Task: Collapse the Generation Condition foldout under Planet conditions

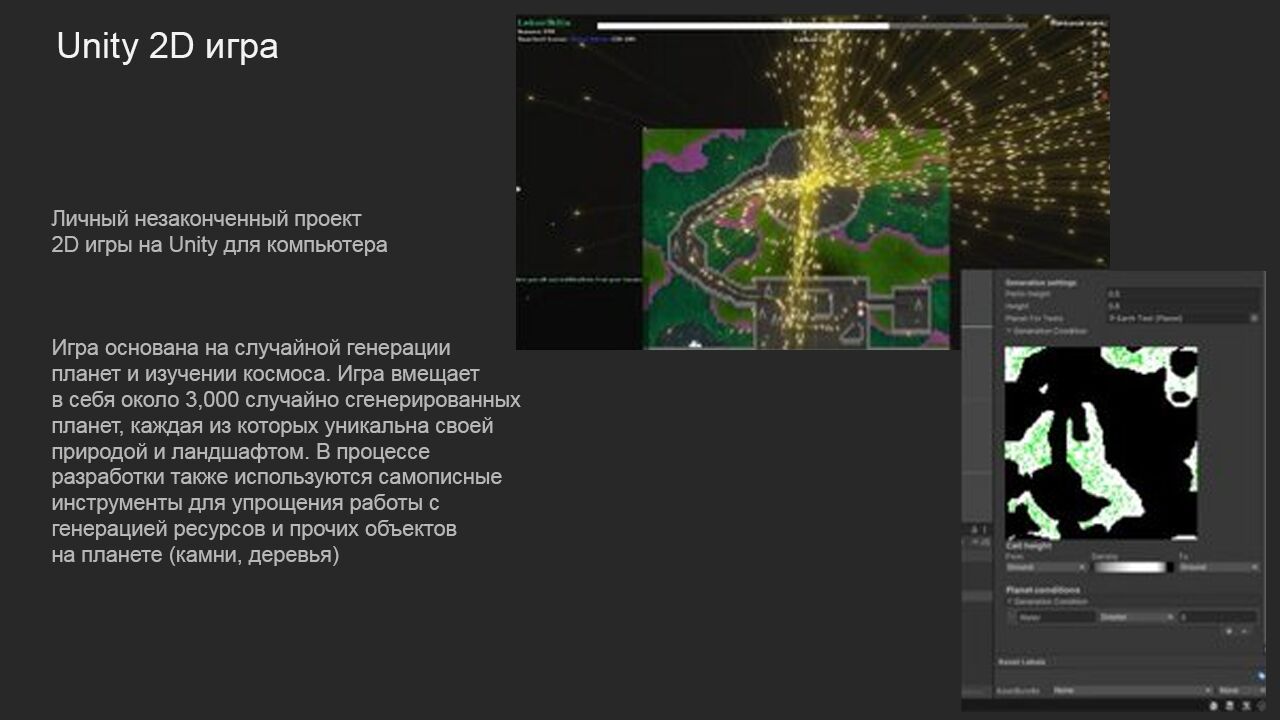Action: point(1010,601)
